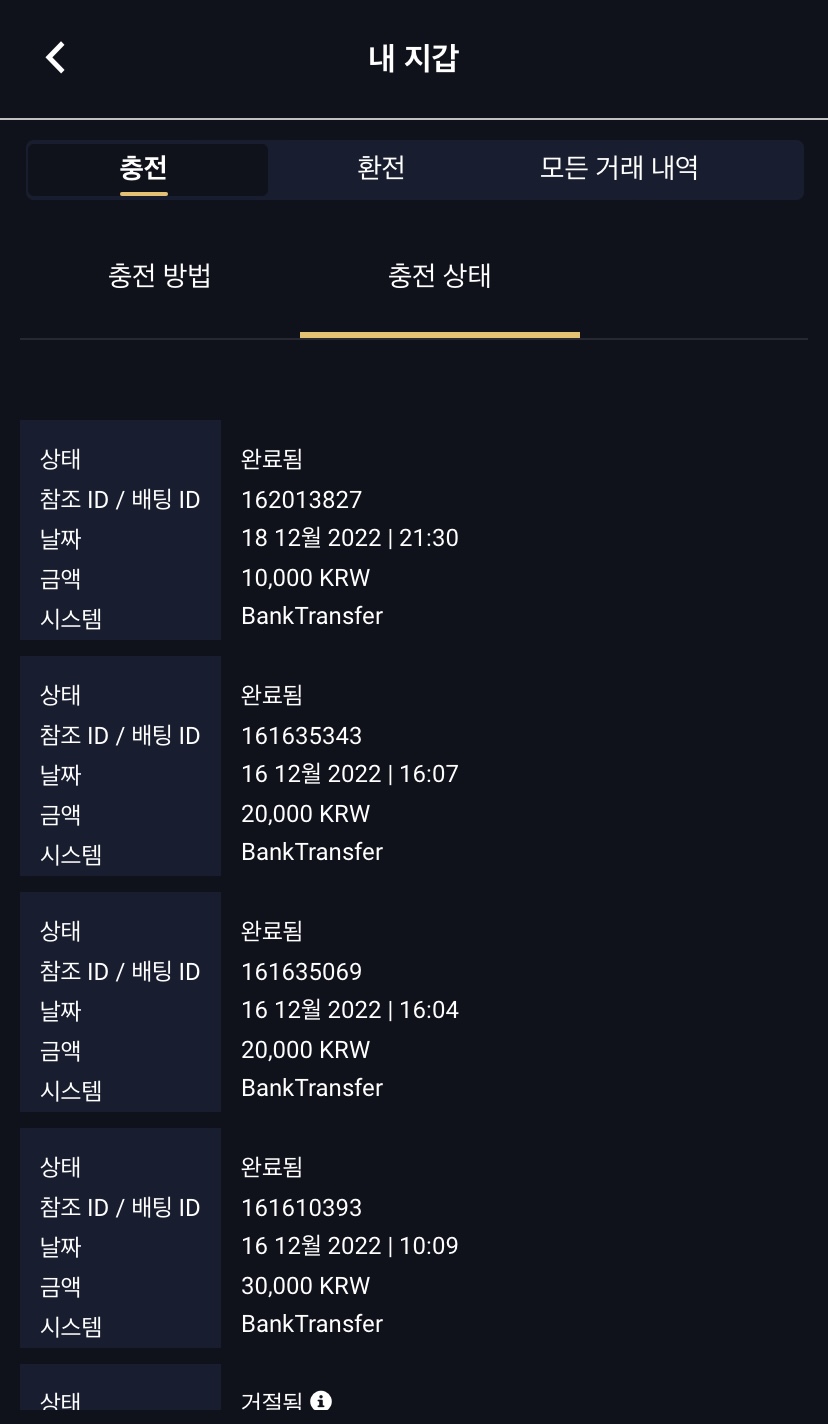Tap the 30,000 KRW amount
The width and height of the screenshot is (828, 1424).
point(306,1285)
